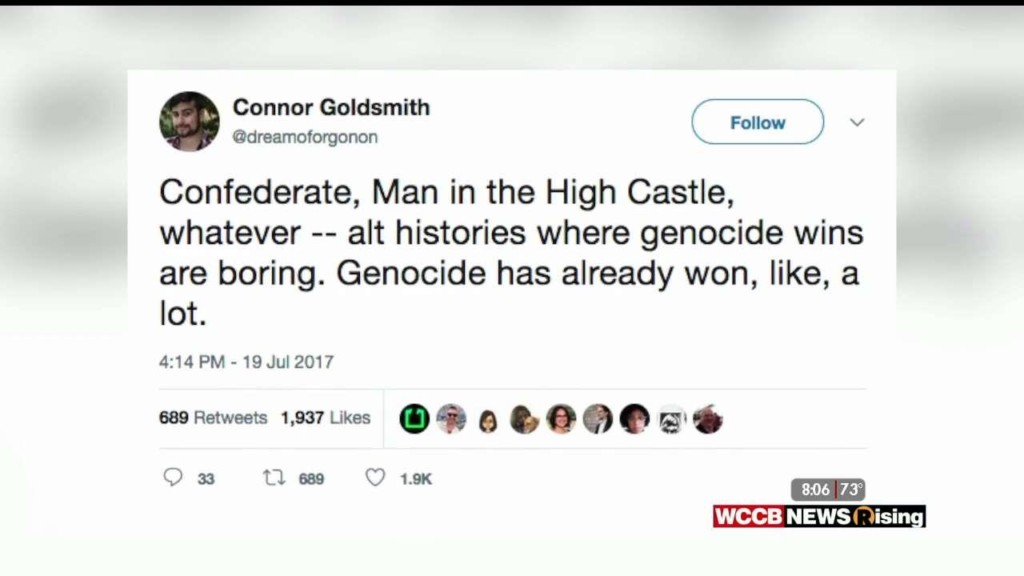The width and height of the screenshot is (1024, 576).
Task: Click the fifth liker avatar with glasses
Action: [561, 419]
